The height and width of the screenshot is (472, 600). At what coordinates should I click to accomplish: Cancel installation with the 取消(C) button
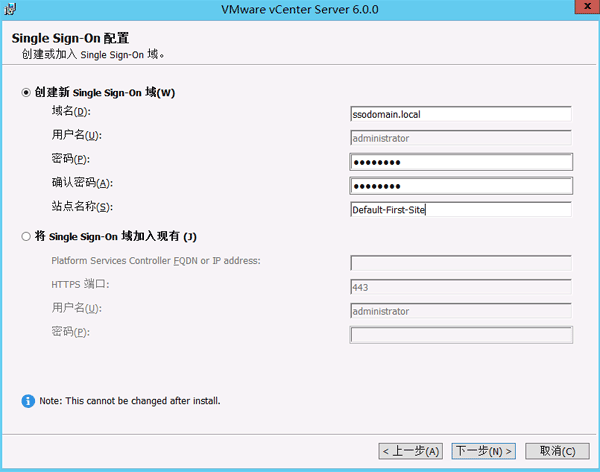(557, 451)
